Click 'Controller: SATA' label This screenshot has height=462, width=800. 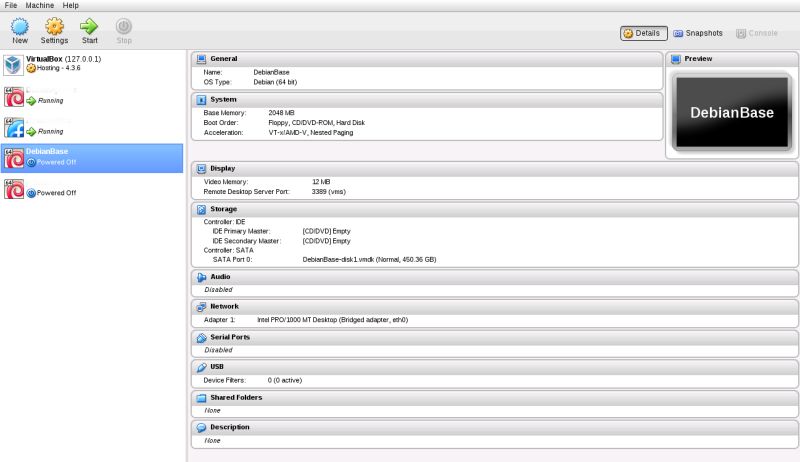pyautogui.click(x=229, y=250)
